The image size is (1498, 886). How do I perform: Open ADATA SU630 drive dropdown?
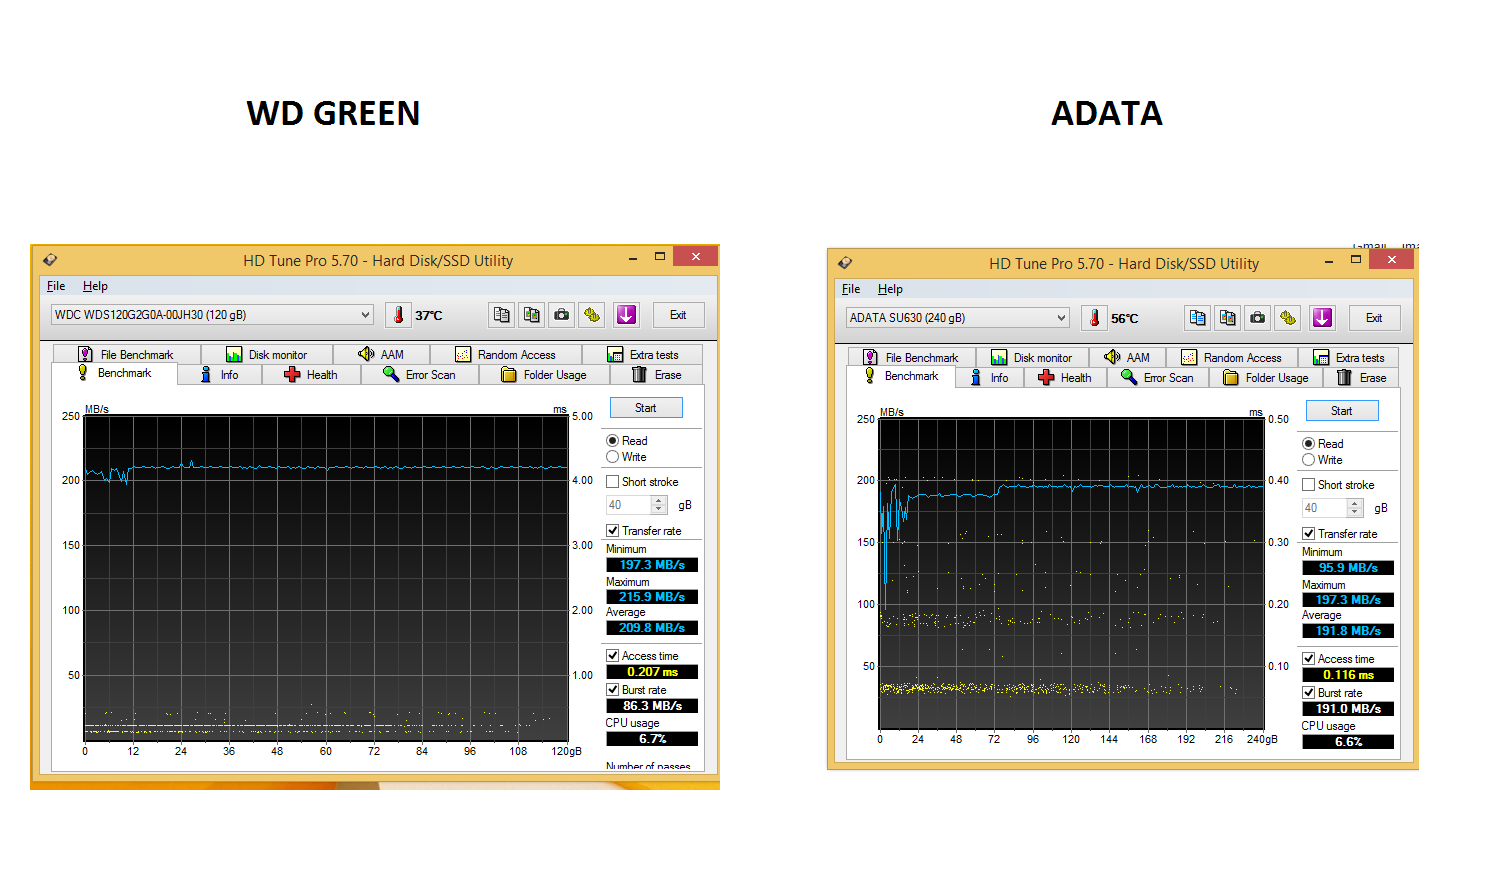coord(957,318)
